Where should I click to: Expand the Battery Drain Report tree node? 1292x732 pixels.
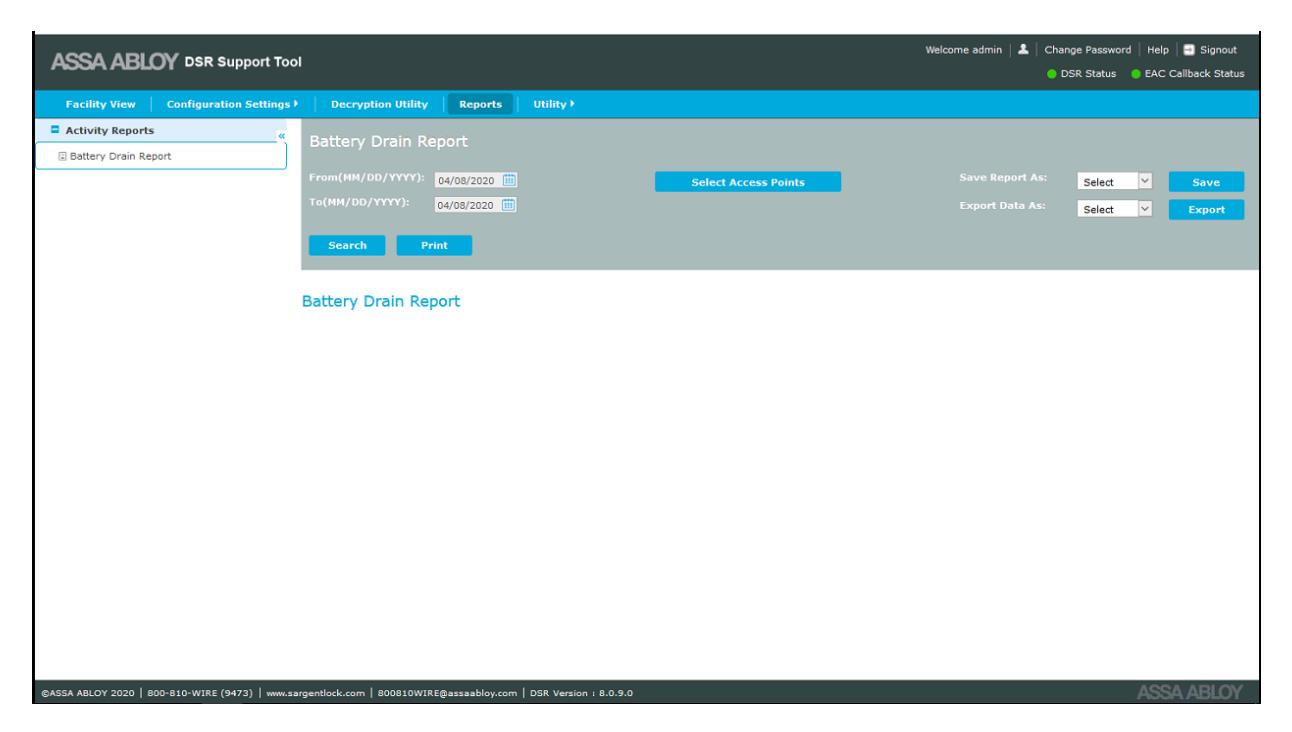(x=62, y=156)
